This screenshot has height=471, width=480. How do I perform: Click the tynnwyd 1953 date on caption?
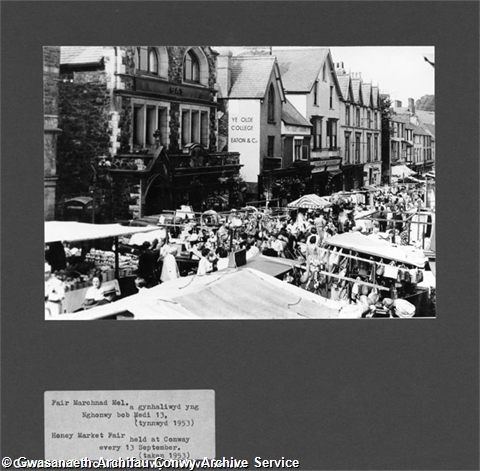coord(164,423)
